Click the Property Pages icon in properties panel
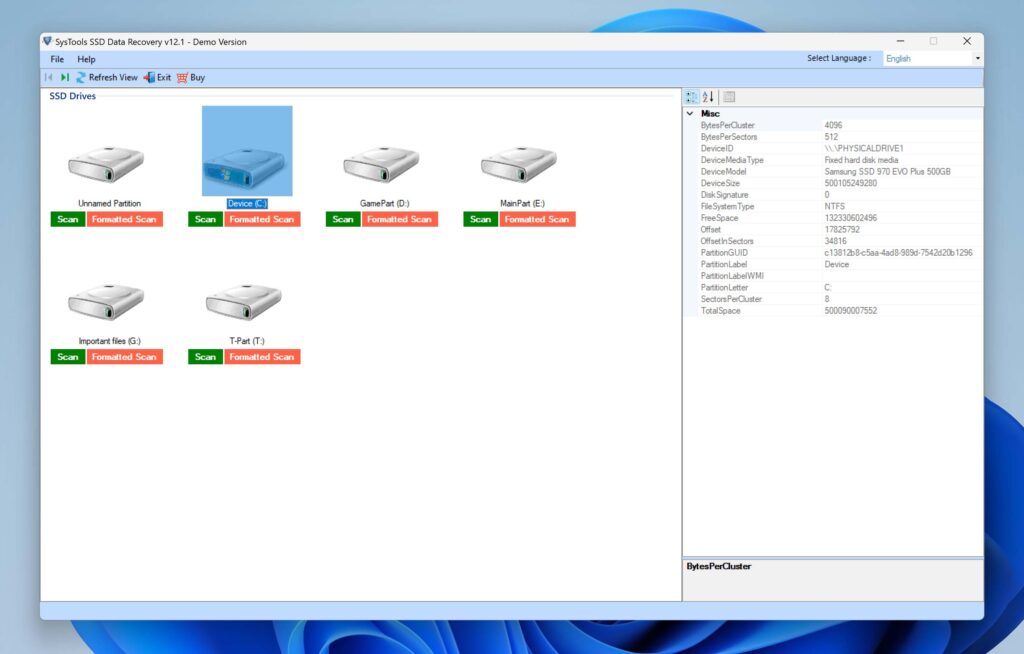This screenshot has width=1024, height=654. pyautogui.click(x=728, y=96)
